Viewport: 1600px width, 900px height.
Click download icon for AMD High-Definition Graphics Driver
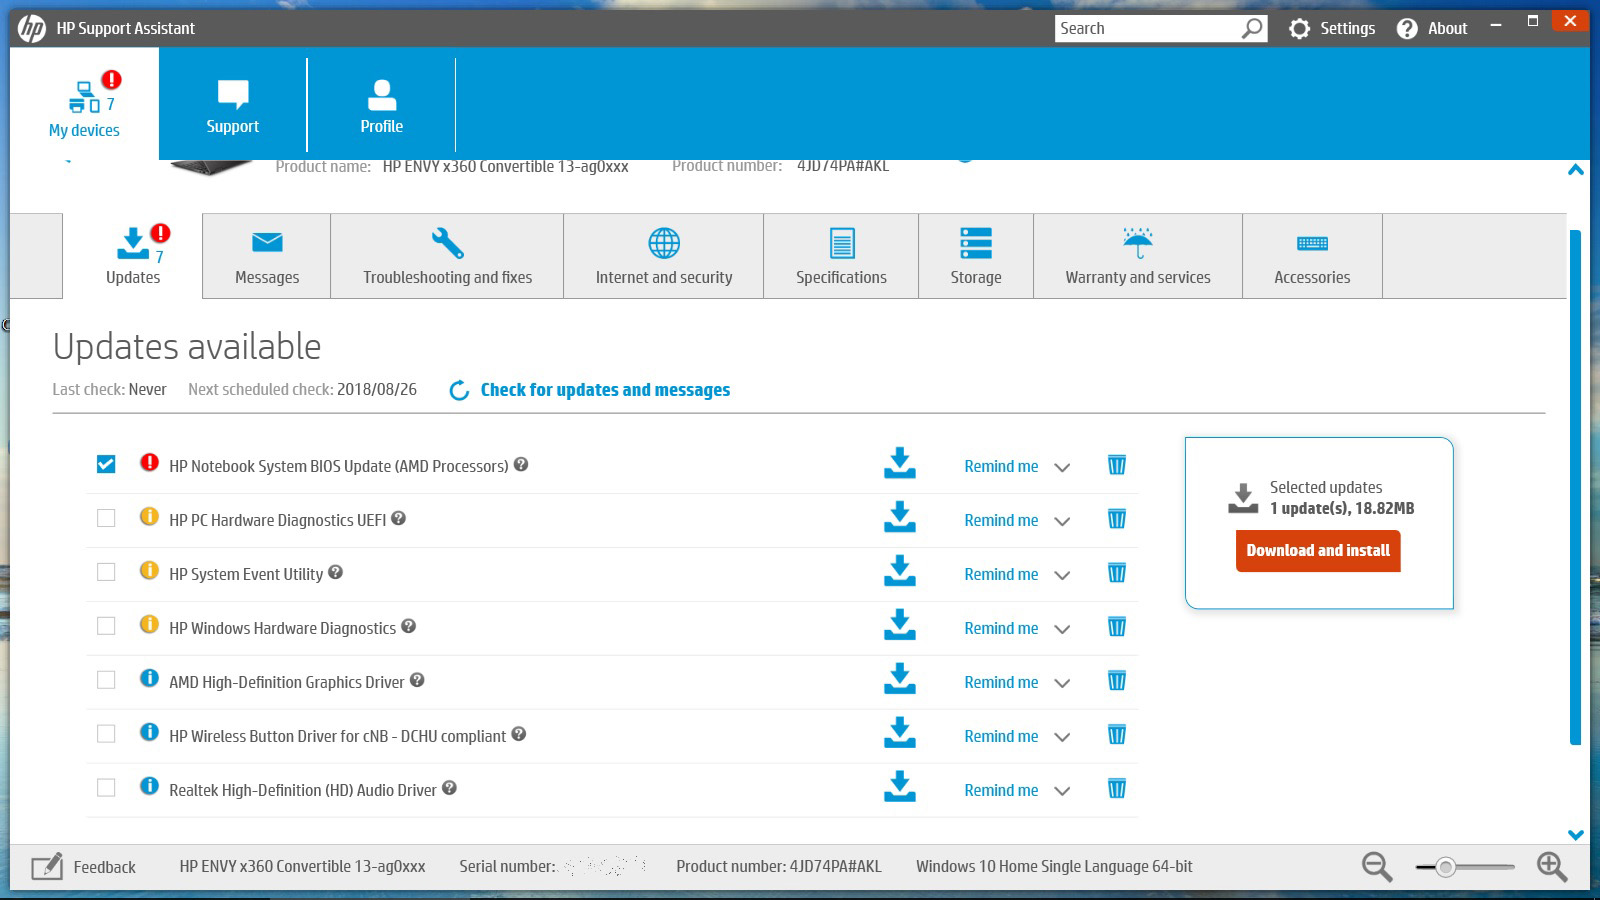click(900, 679)
